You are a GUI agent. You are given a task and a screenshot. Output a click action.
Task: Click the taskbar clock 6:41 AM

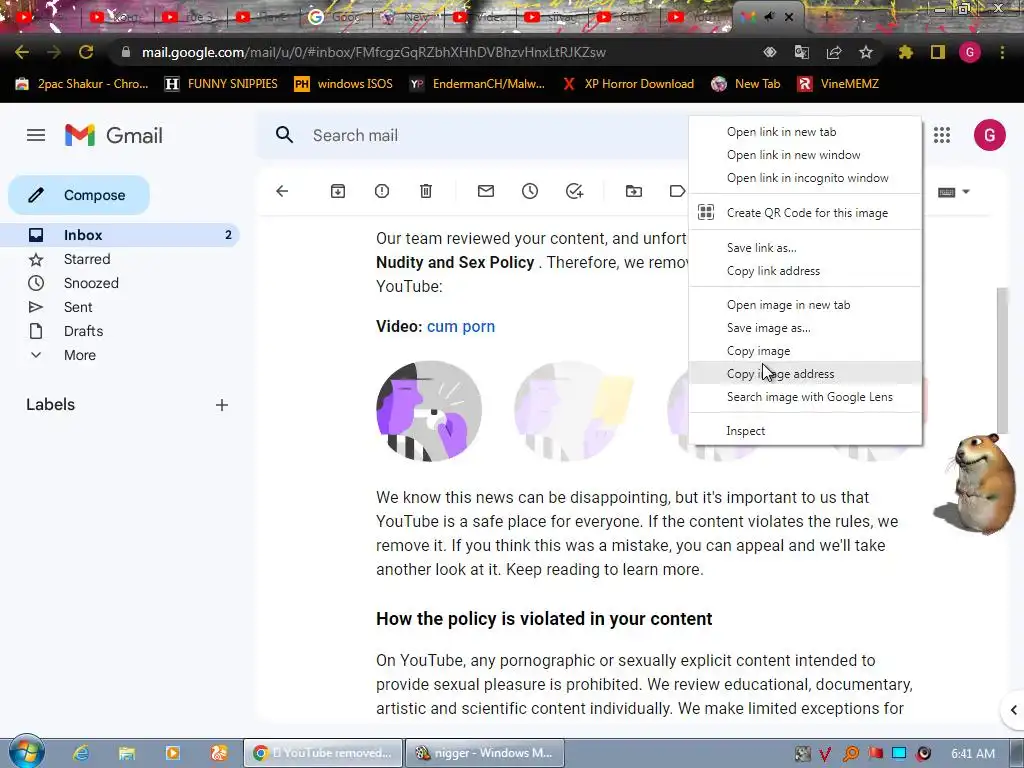tap(973, 753)
